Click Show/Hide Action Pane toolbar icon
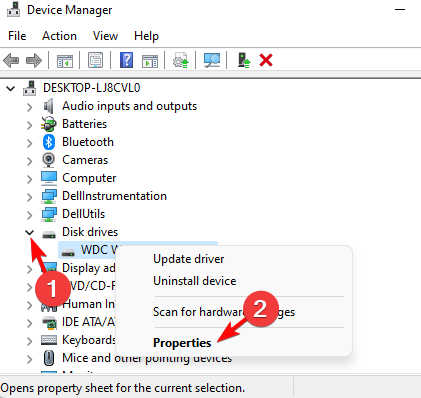Viewport: 421px width, 398px height. click(x=150, y=61)
